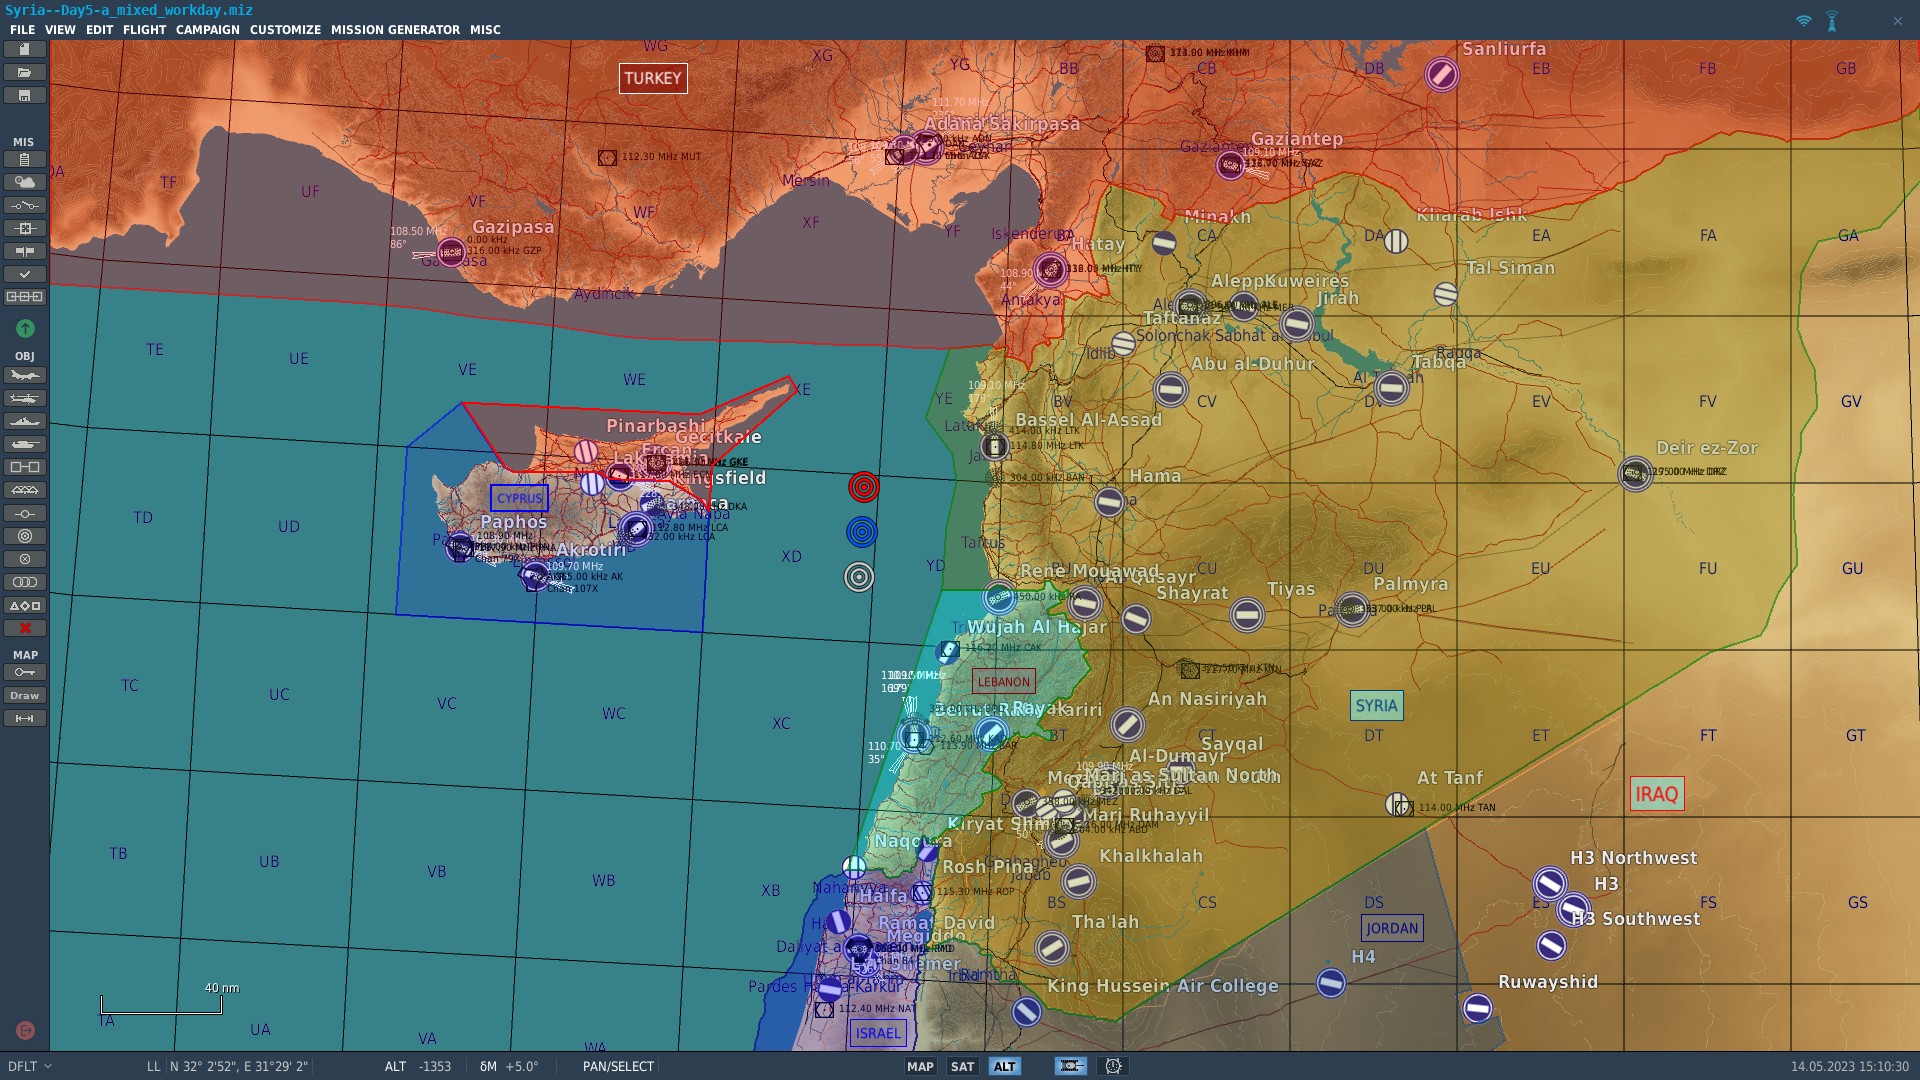Select the helicopter object tool
This screenshot has width=1920, height=1080.
(x=25, y=399)
